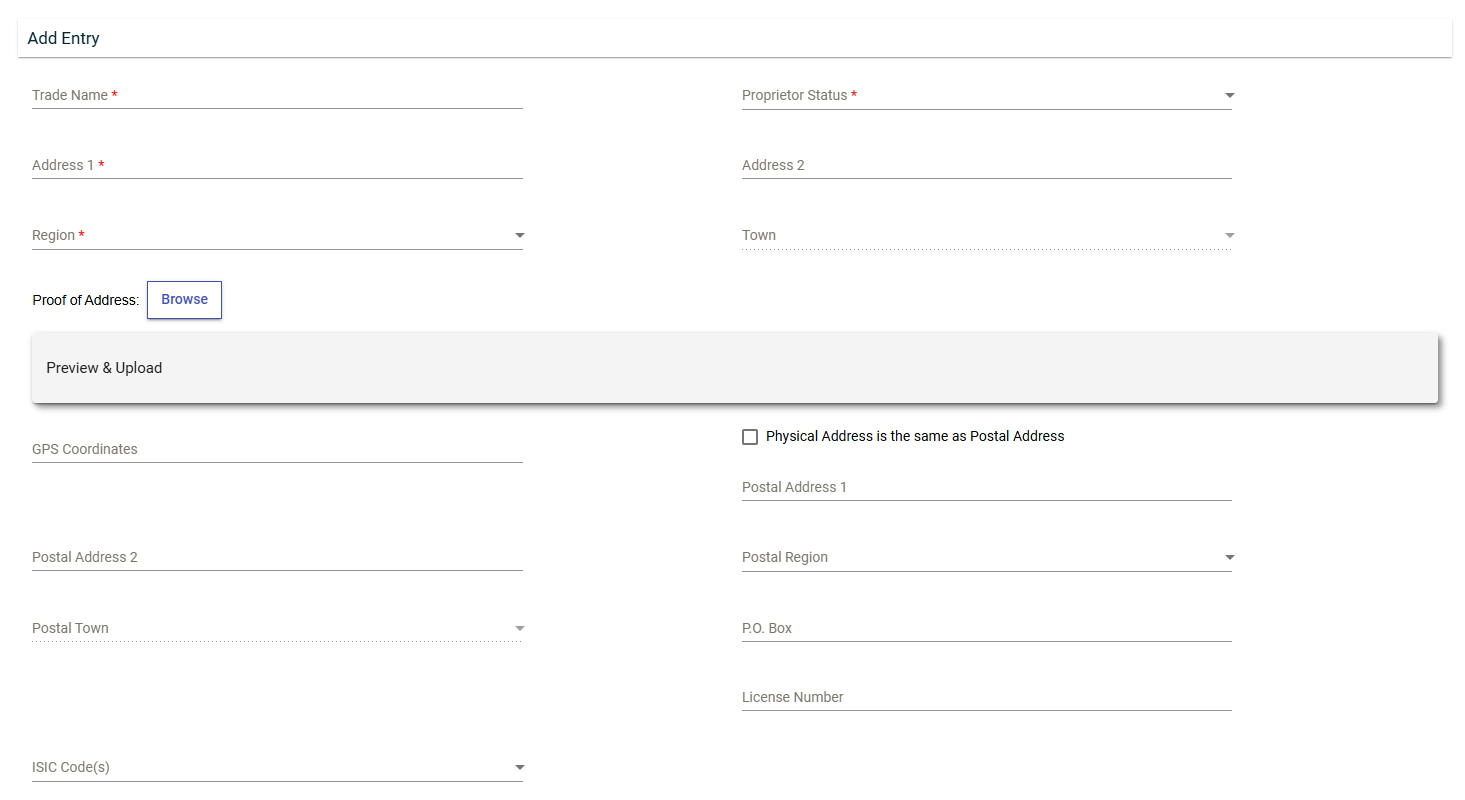Open the Town dropdown list

tap(986, 235)
